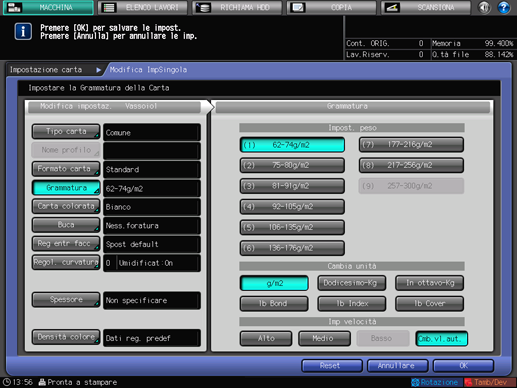Viewport: 517px width, 388px height.
Task: Click the Bianco colored paper value
Action: pos(152,207)
